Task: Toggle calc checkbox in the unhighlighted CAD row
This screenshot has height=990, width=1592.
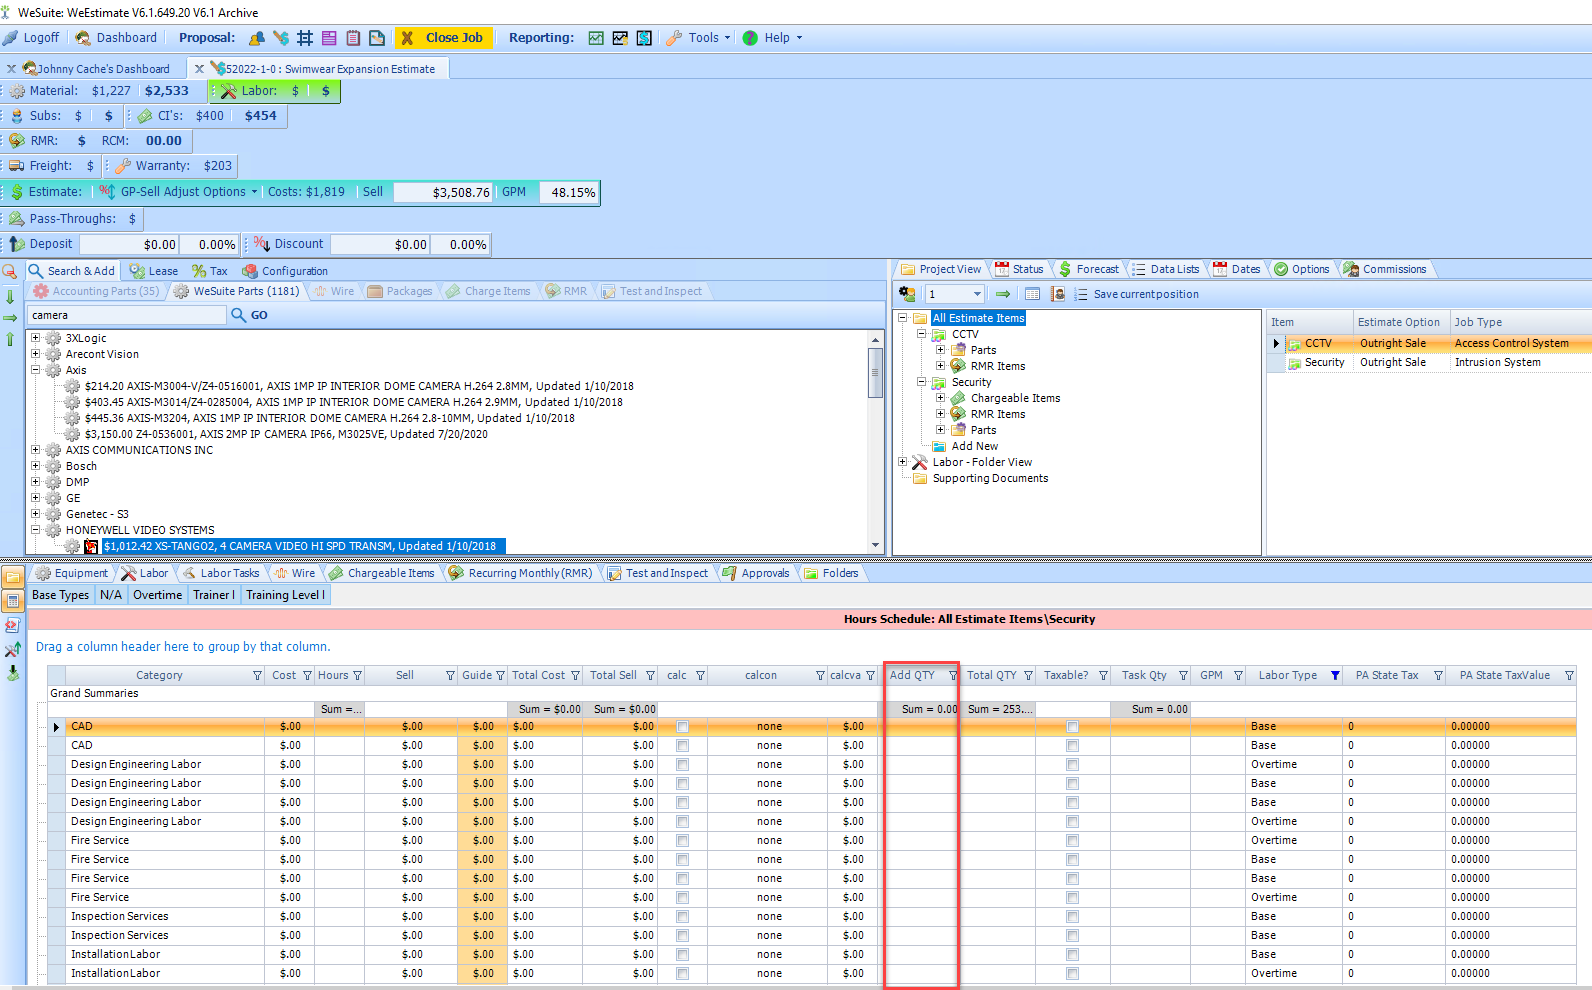Action: (x=682, y=746)
